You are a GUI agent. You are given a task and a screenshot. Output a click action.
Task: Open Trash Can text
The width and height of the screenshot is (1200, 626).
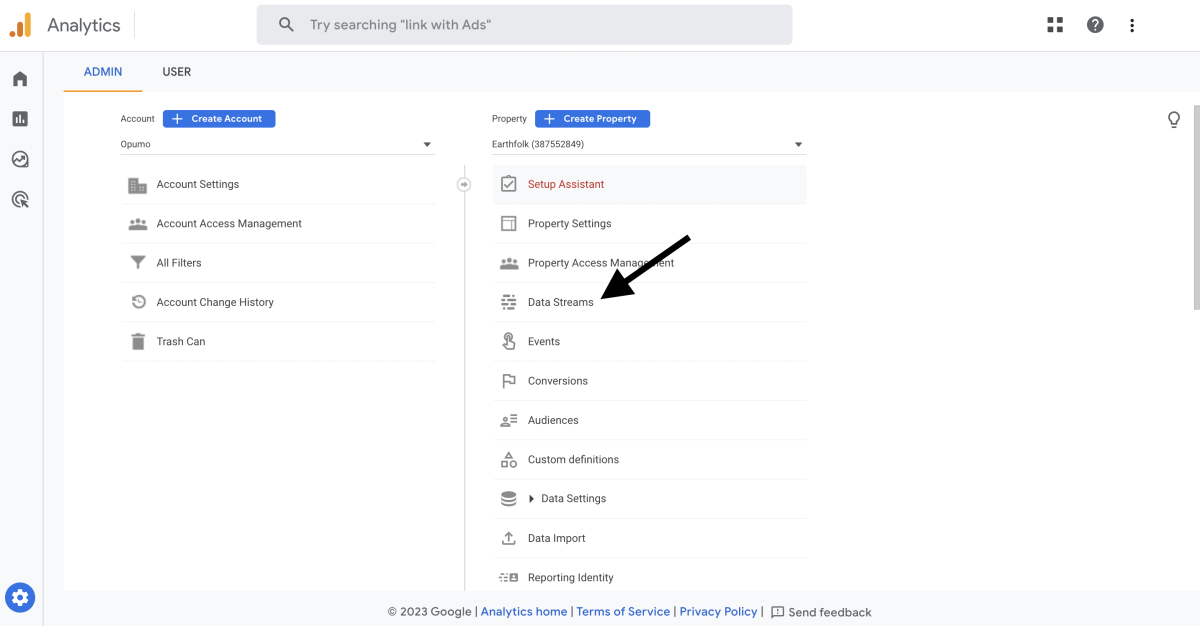point(181,342)
